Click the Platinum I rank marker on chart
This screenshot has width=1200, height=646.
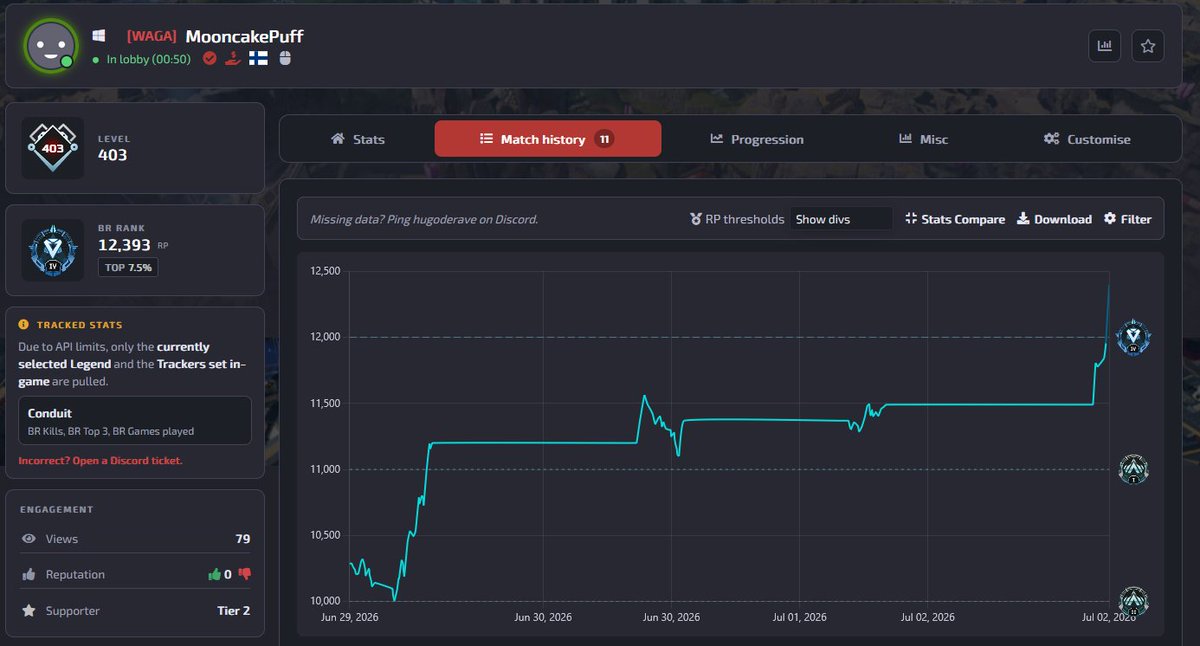1134,469
